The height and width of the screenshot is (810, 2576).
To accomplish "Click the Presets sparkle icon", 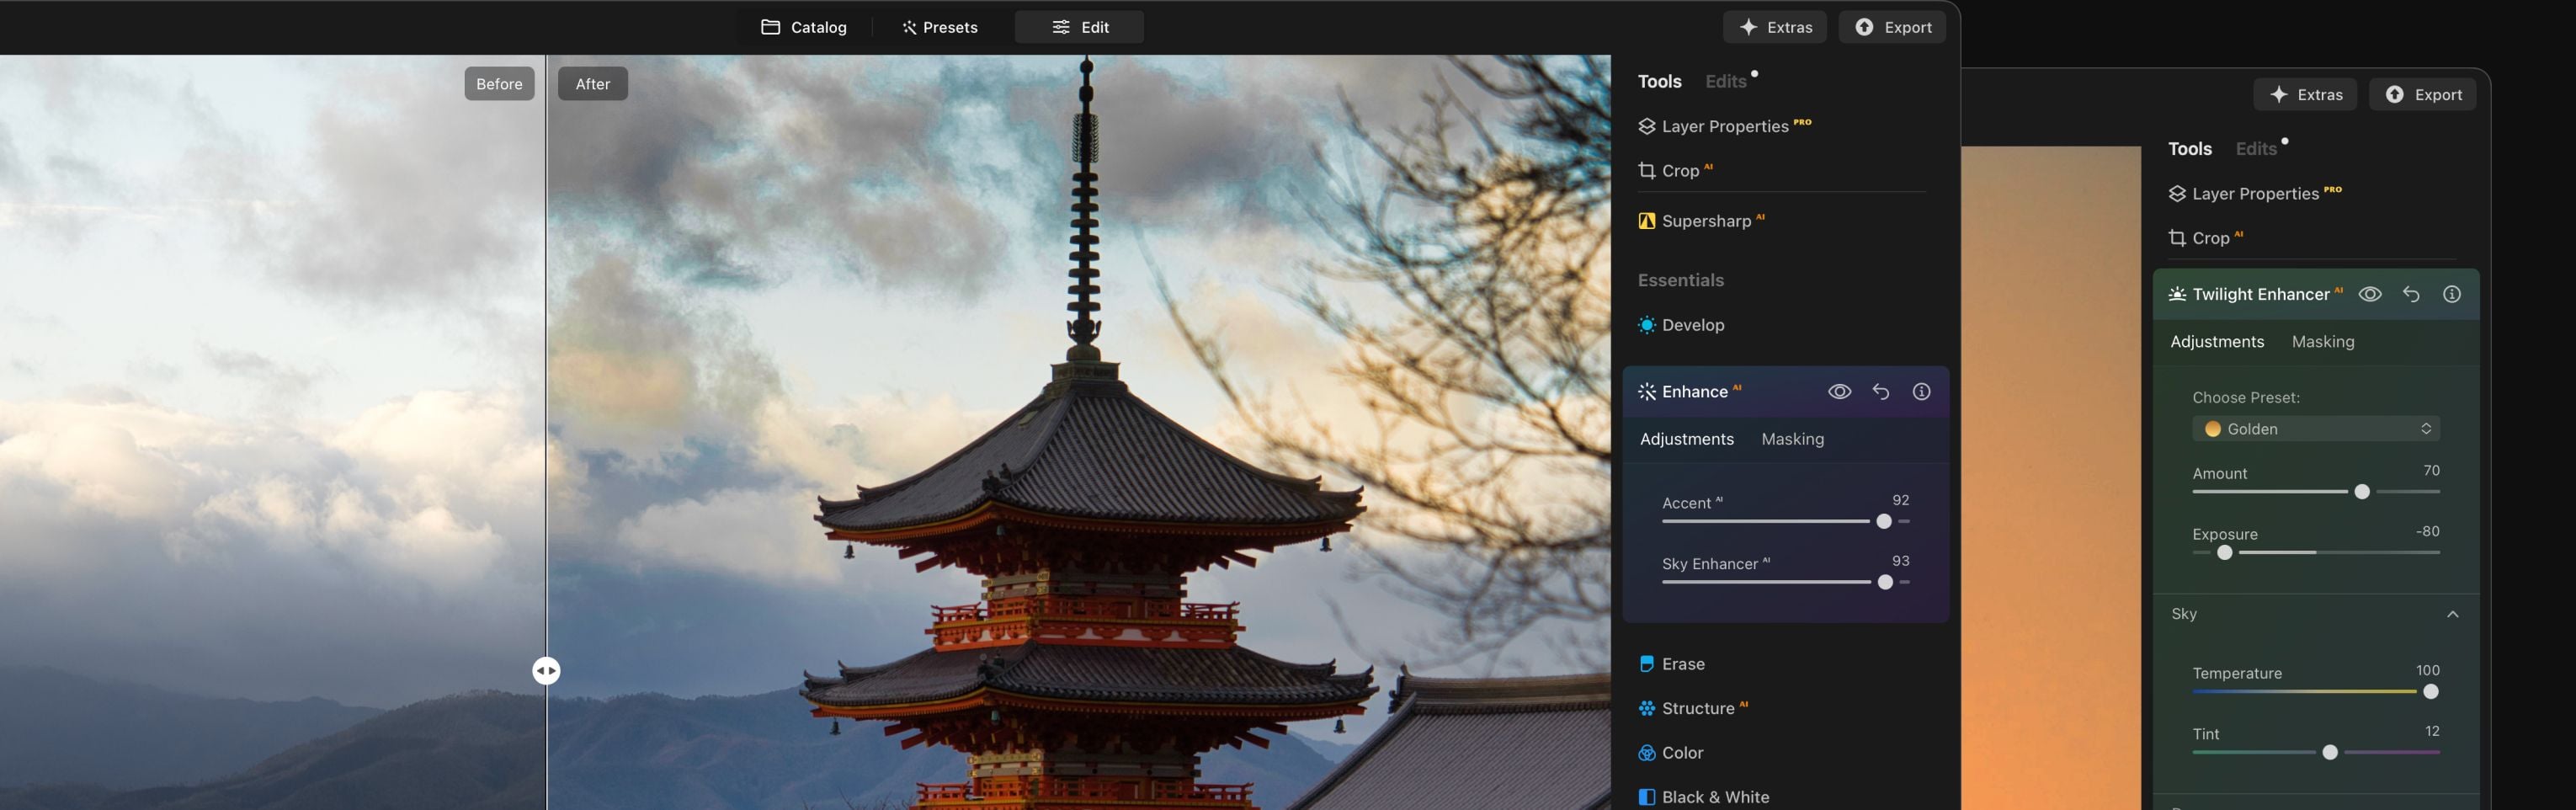I will tap(909, 27).
